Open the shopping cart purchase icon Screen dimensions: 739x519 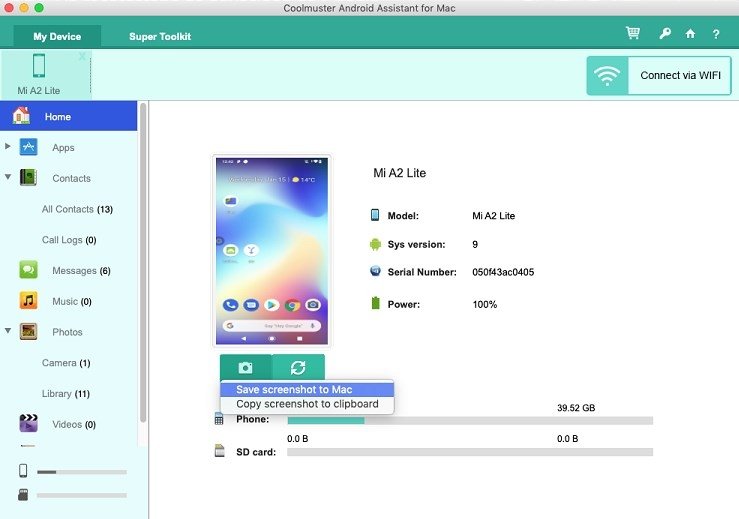pos(632,33)
